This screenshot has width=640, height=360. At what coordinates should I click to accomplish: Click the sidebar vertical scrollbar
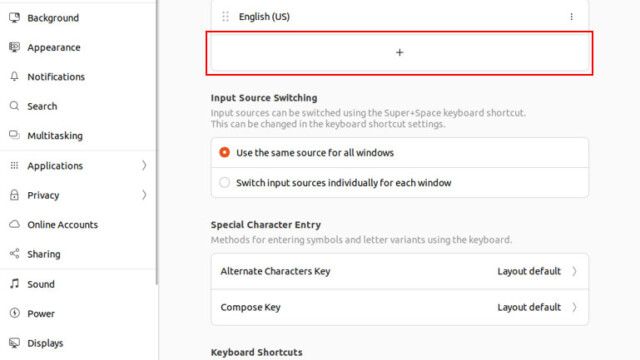point(157,142)
